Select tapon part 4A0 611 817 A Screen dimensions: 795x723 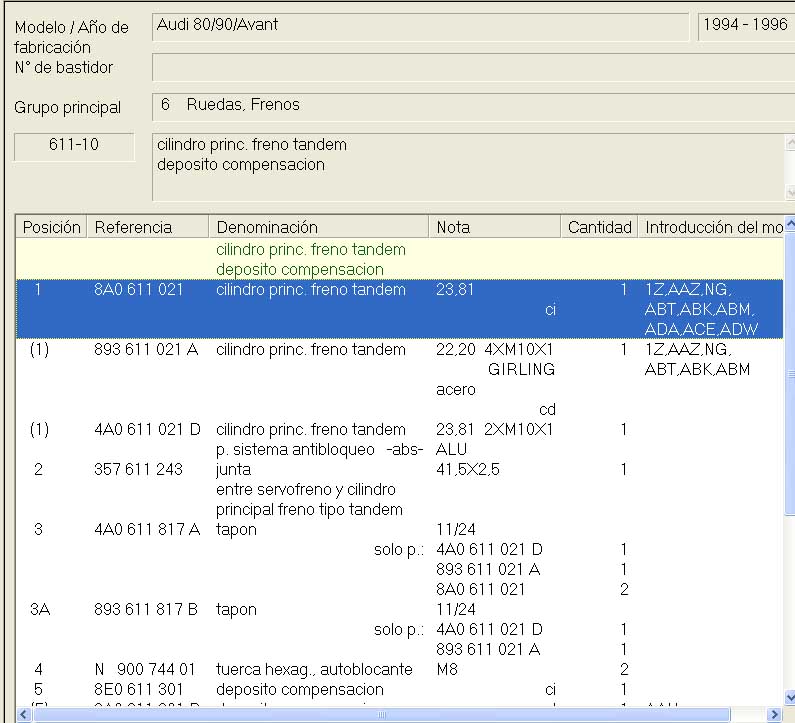coord(147,529)
